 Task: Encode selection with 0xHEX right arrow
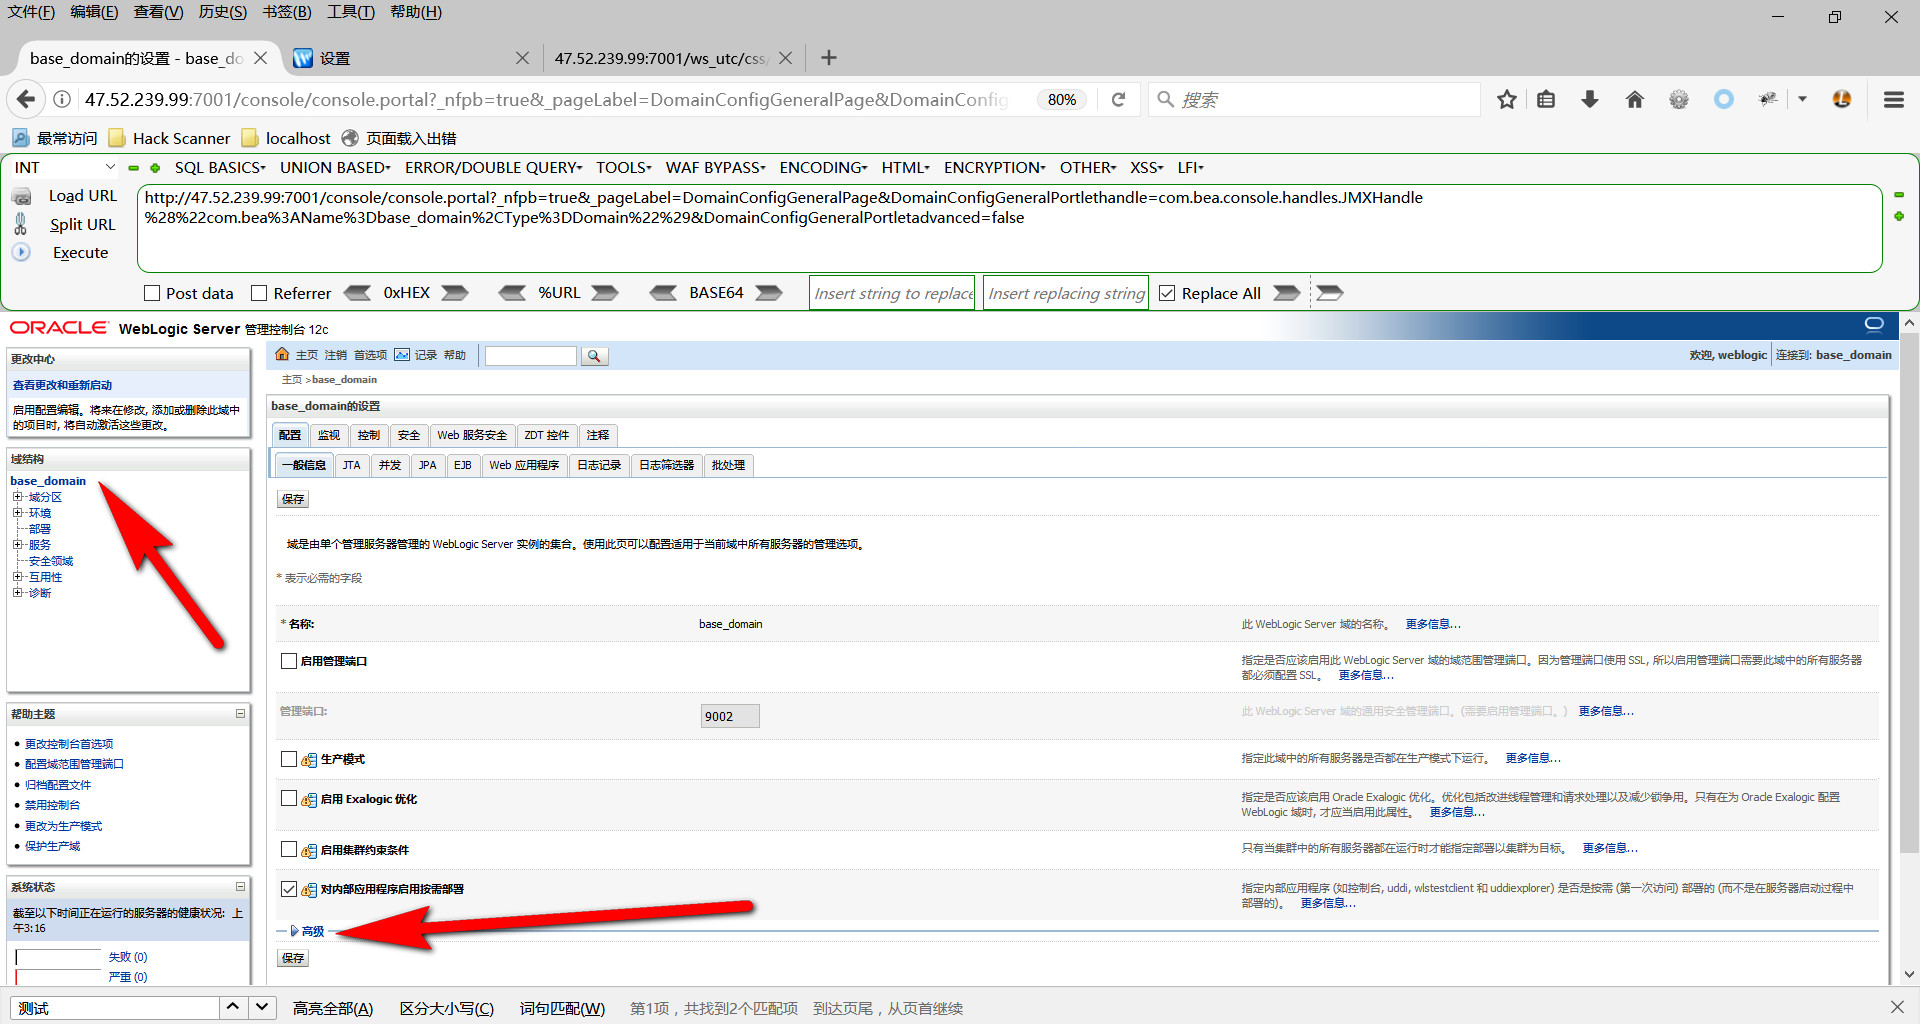pyautogui.click(x=455, y=293)
